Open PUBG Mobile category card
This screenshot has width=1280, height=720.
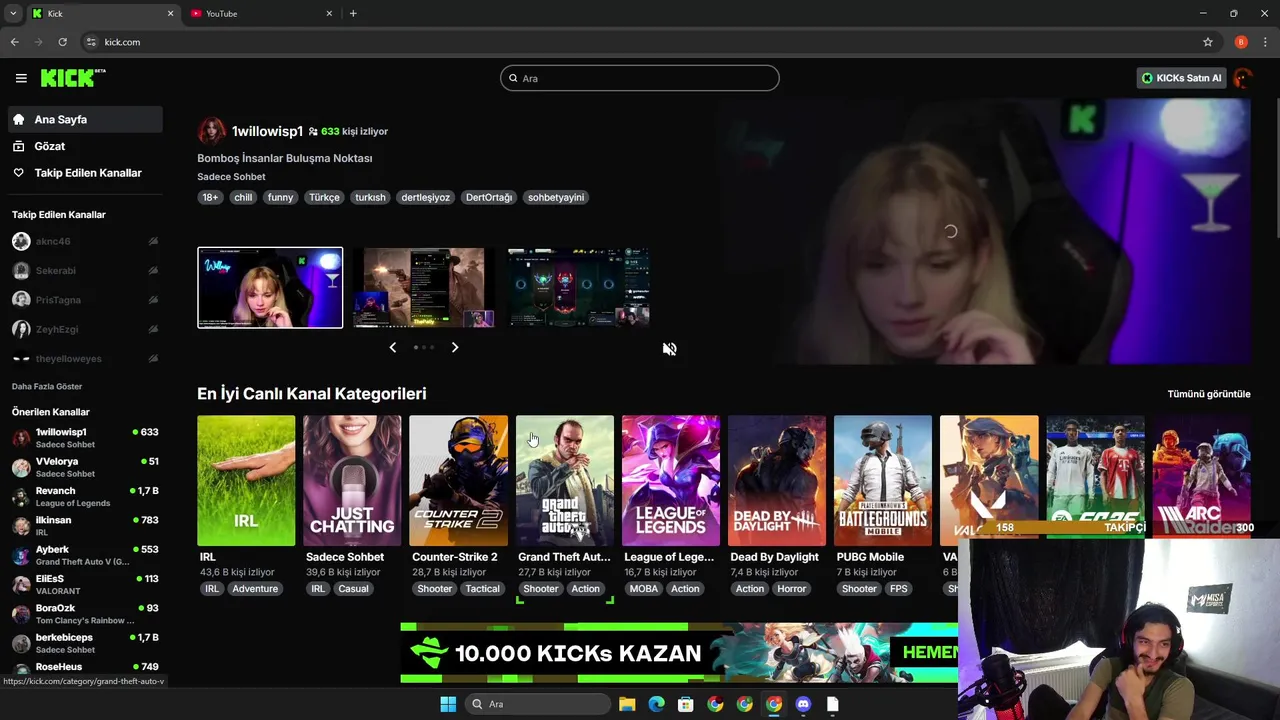point(883,481)
